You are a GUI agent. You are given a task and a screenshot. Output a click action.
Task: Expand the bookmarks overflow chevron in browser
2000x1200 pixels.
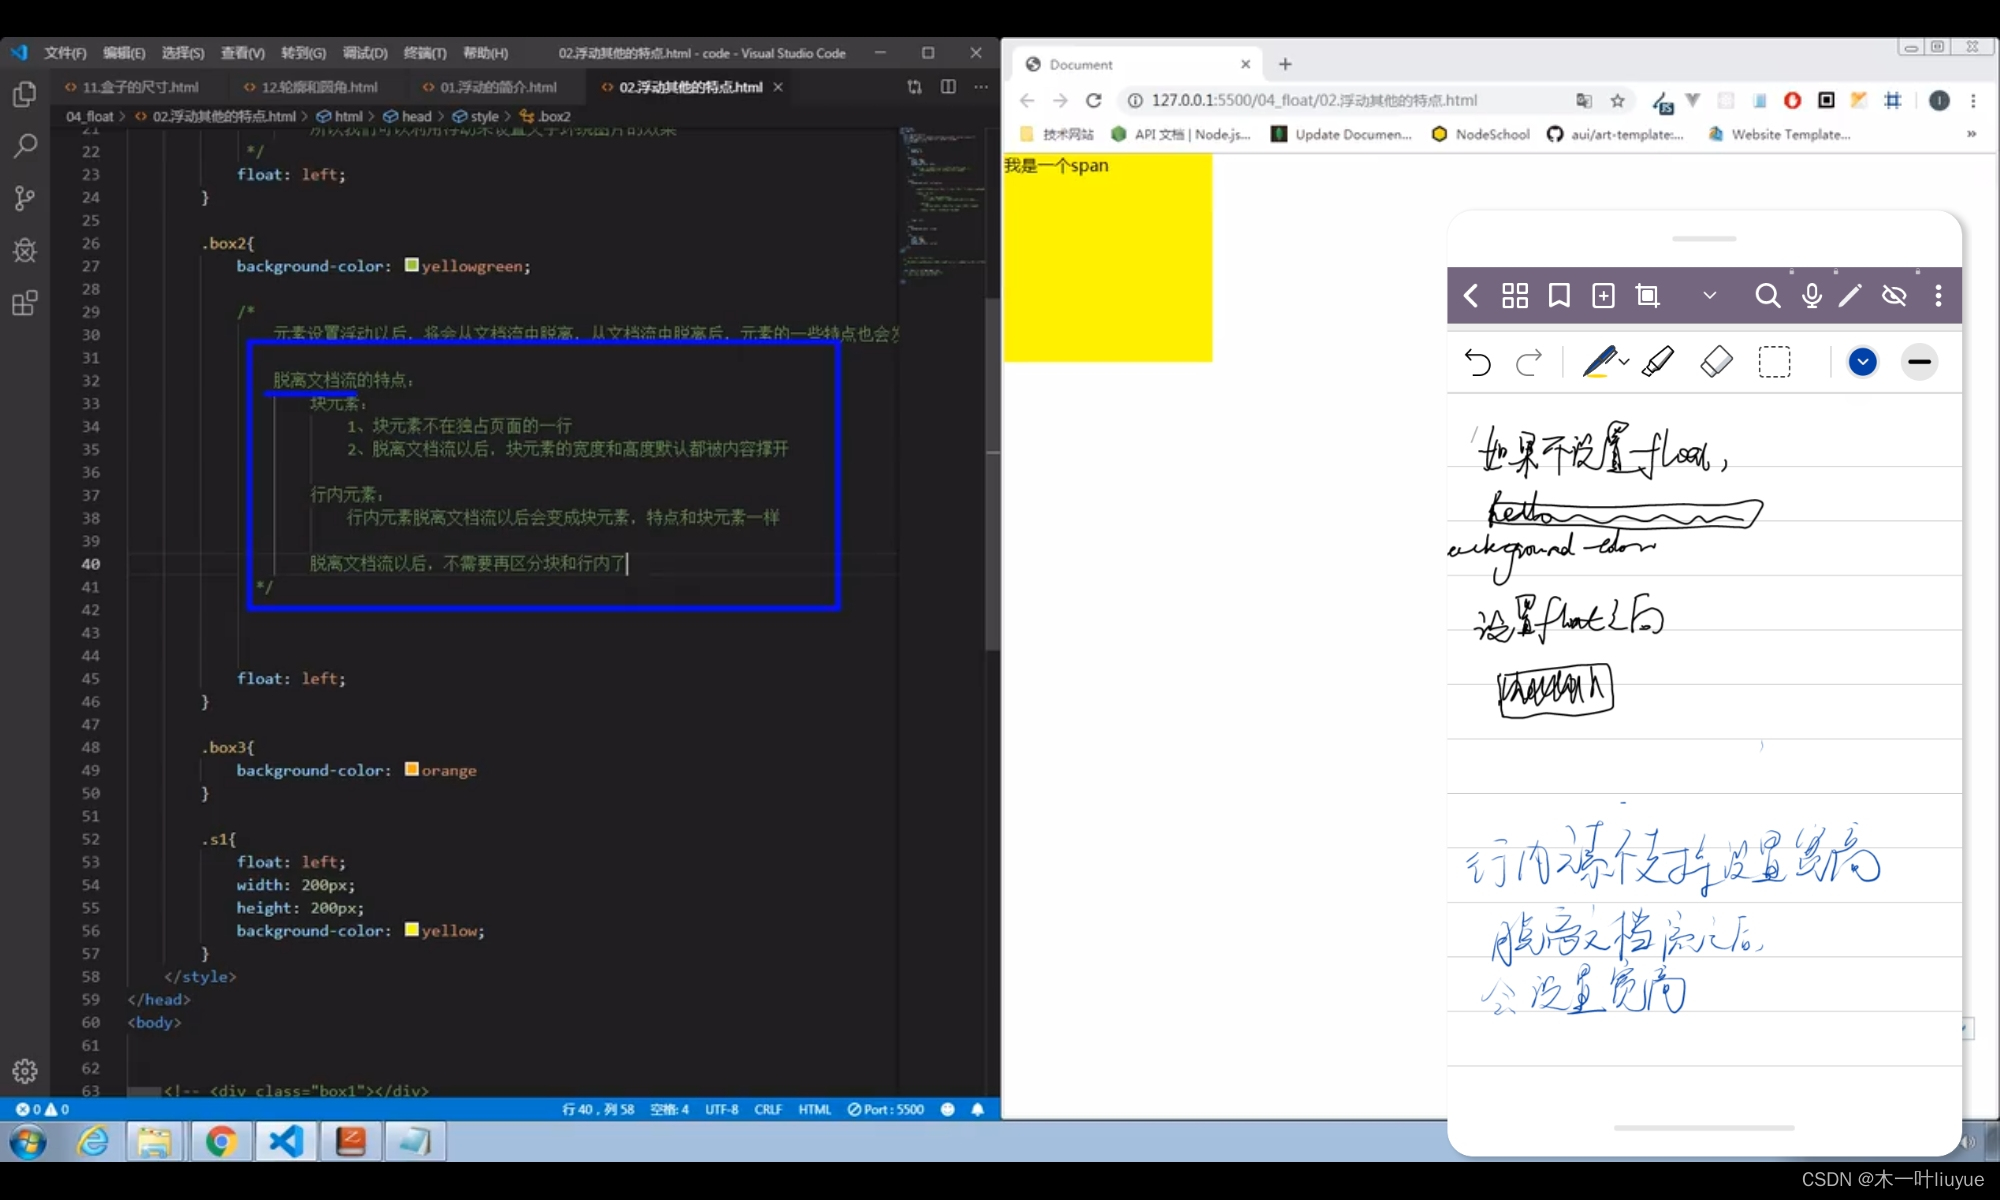pos(1971,134)
